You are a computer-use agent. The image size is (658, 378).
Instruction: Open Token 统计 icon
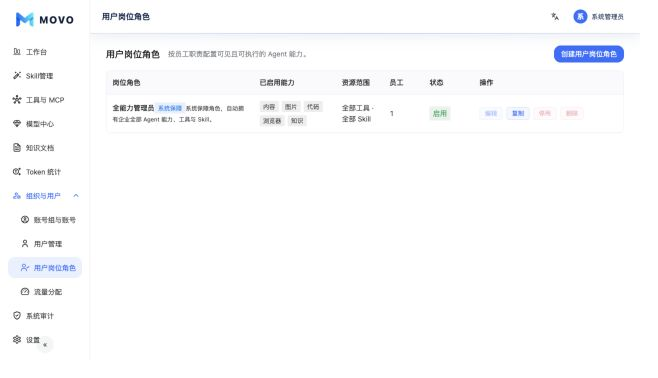pos(17,172)
